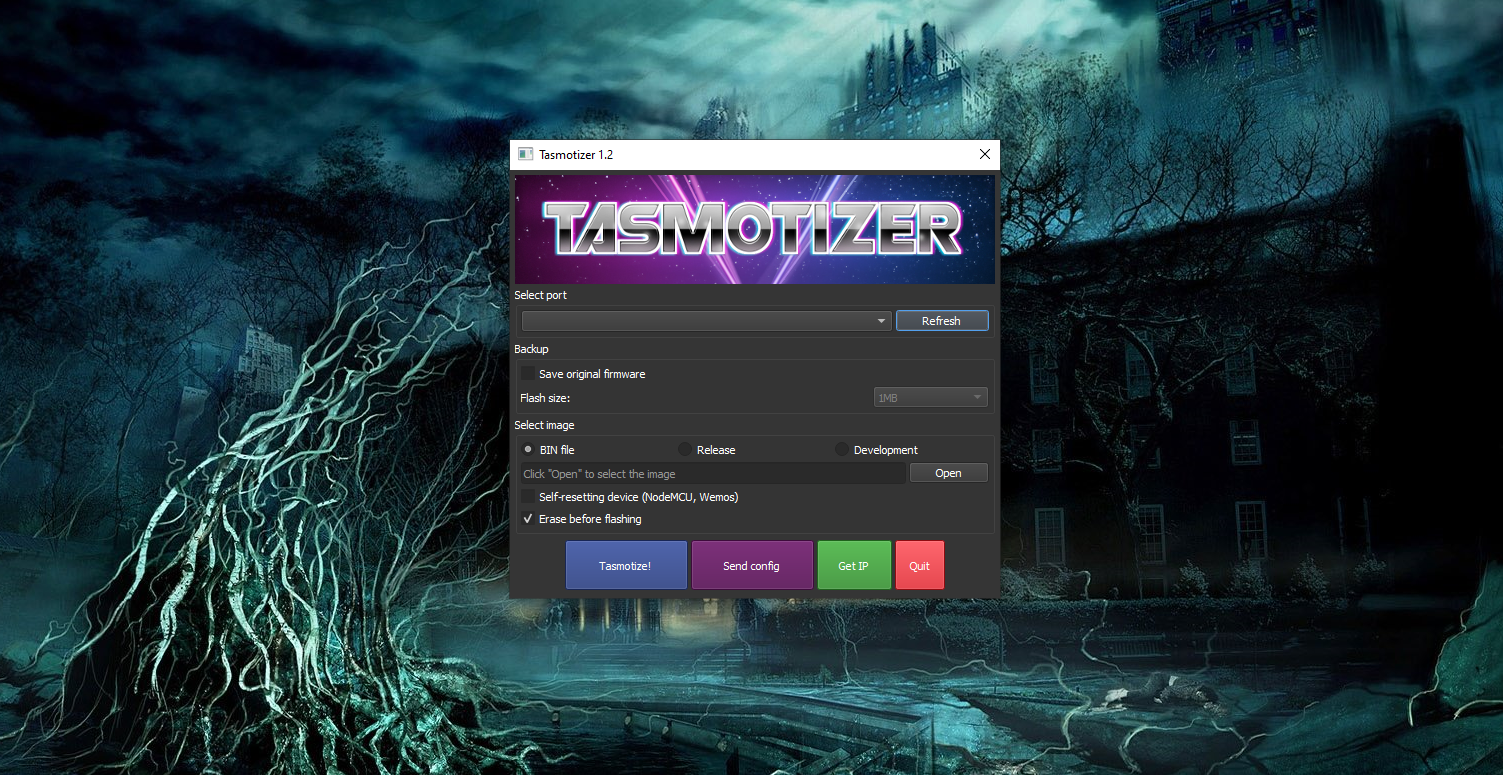Select the Development firmware option
This screenshot has width=1503, height=775.
[x=841, y=449]
